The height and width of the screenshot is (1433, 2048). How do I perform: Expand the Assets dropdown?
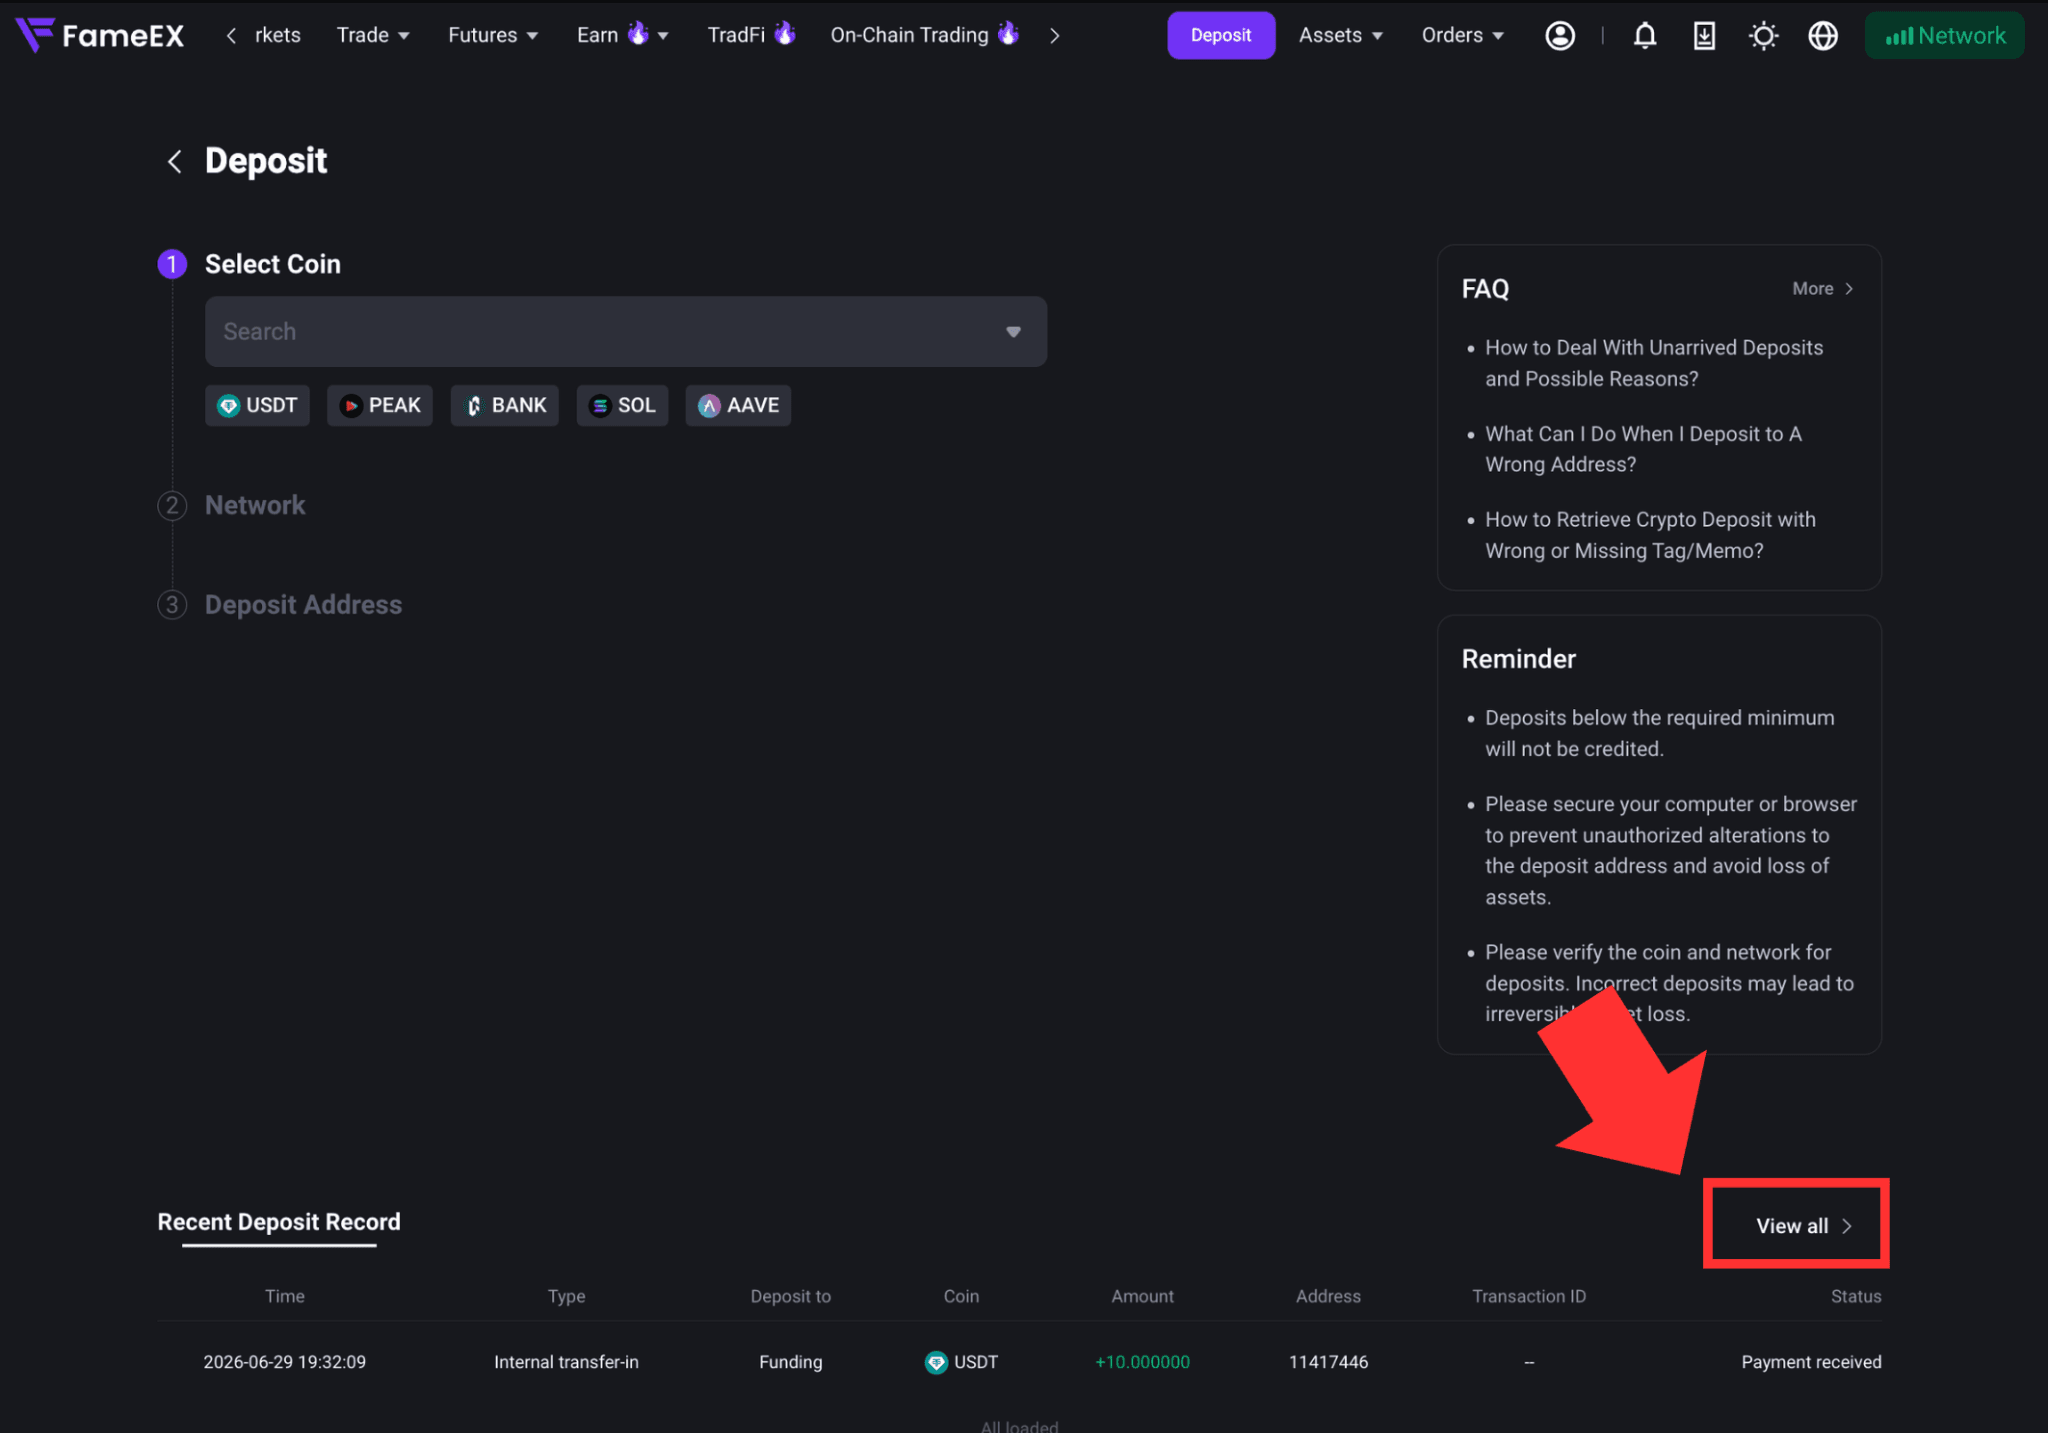click(x=1341, y=35)
